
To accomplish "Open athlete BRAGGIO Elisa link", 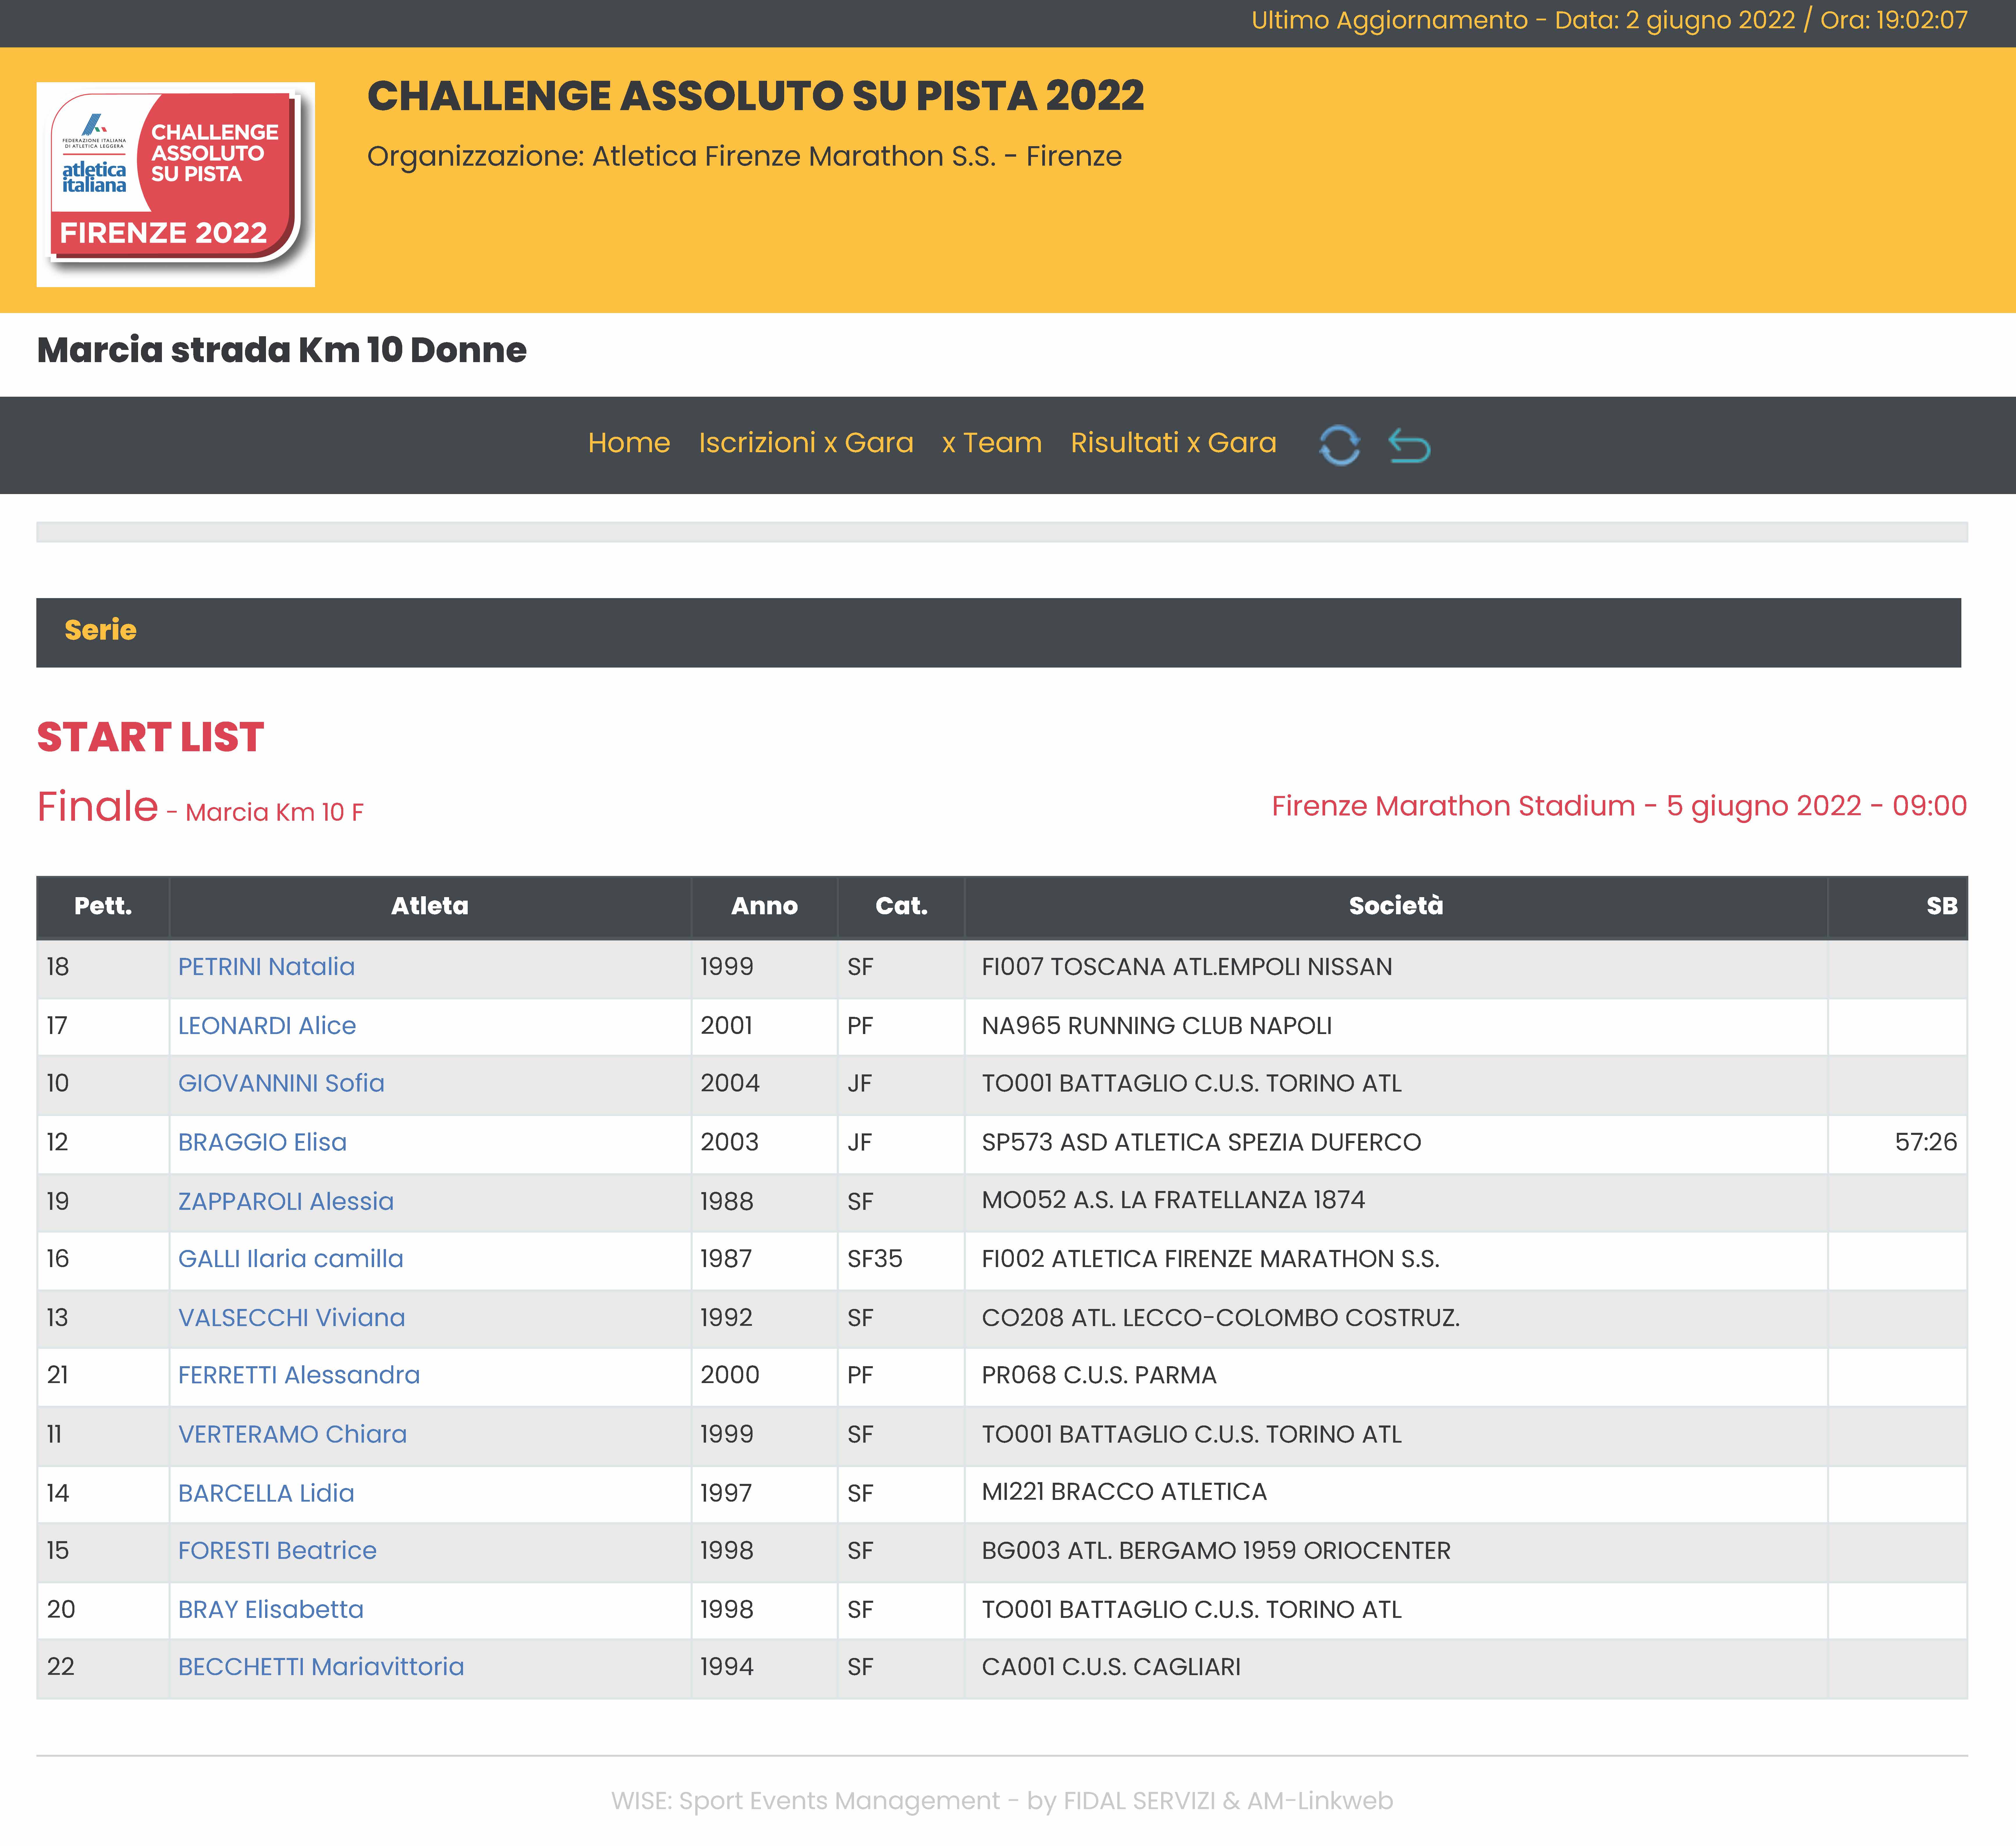I will (262, 1142).
